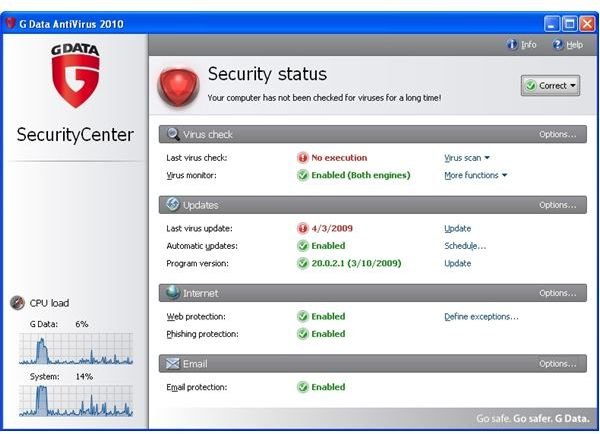Click the Info icon in top bar
600x434 pixels.
click(x=512, y=45)
